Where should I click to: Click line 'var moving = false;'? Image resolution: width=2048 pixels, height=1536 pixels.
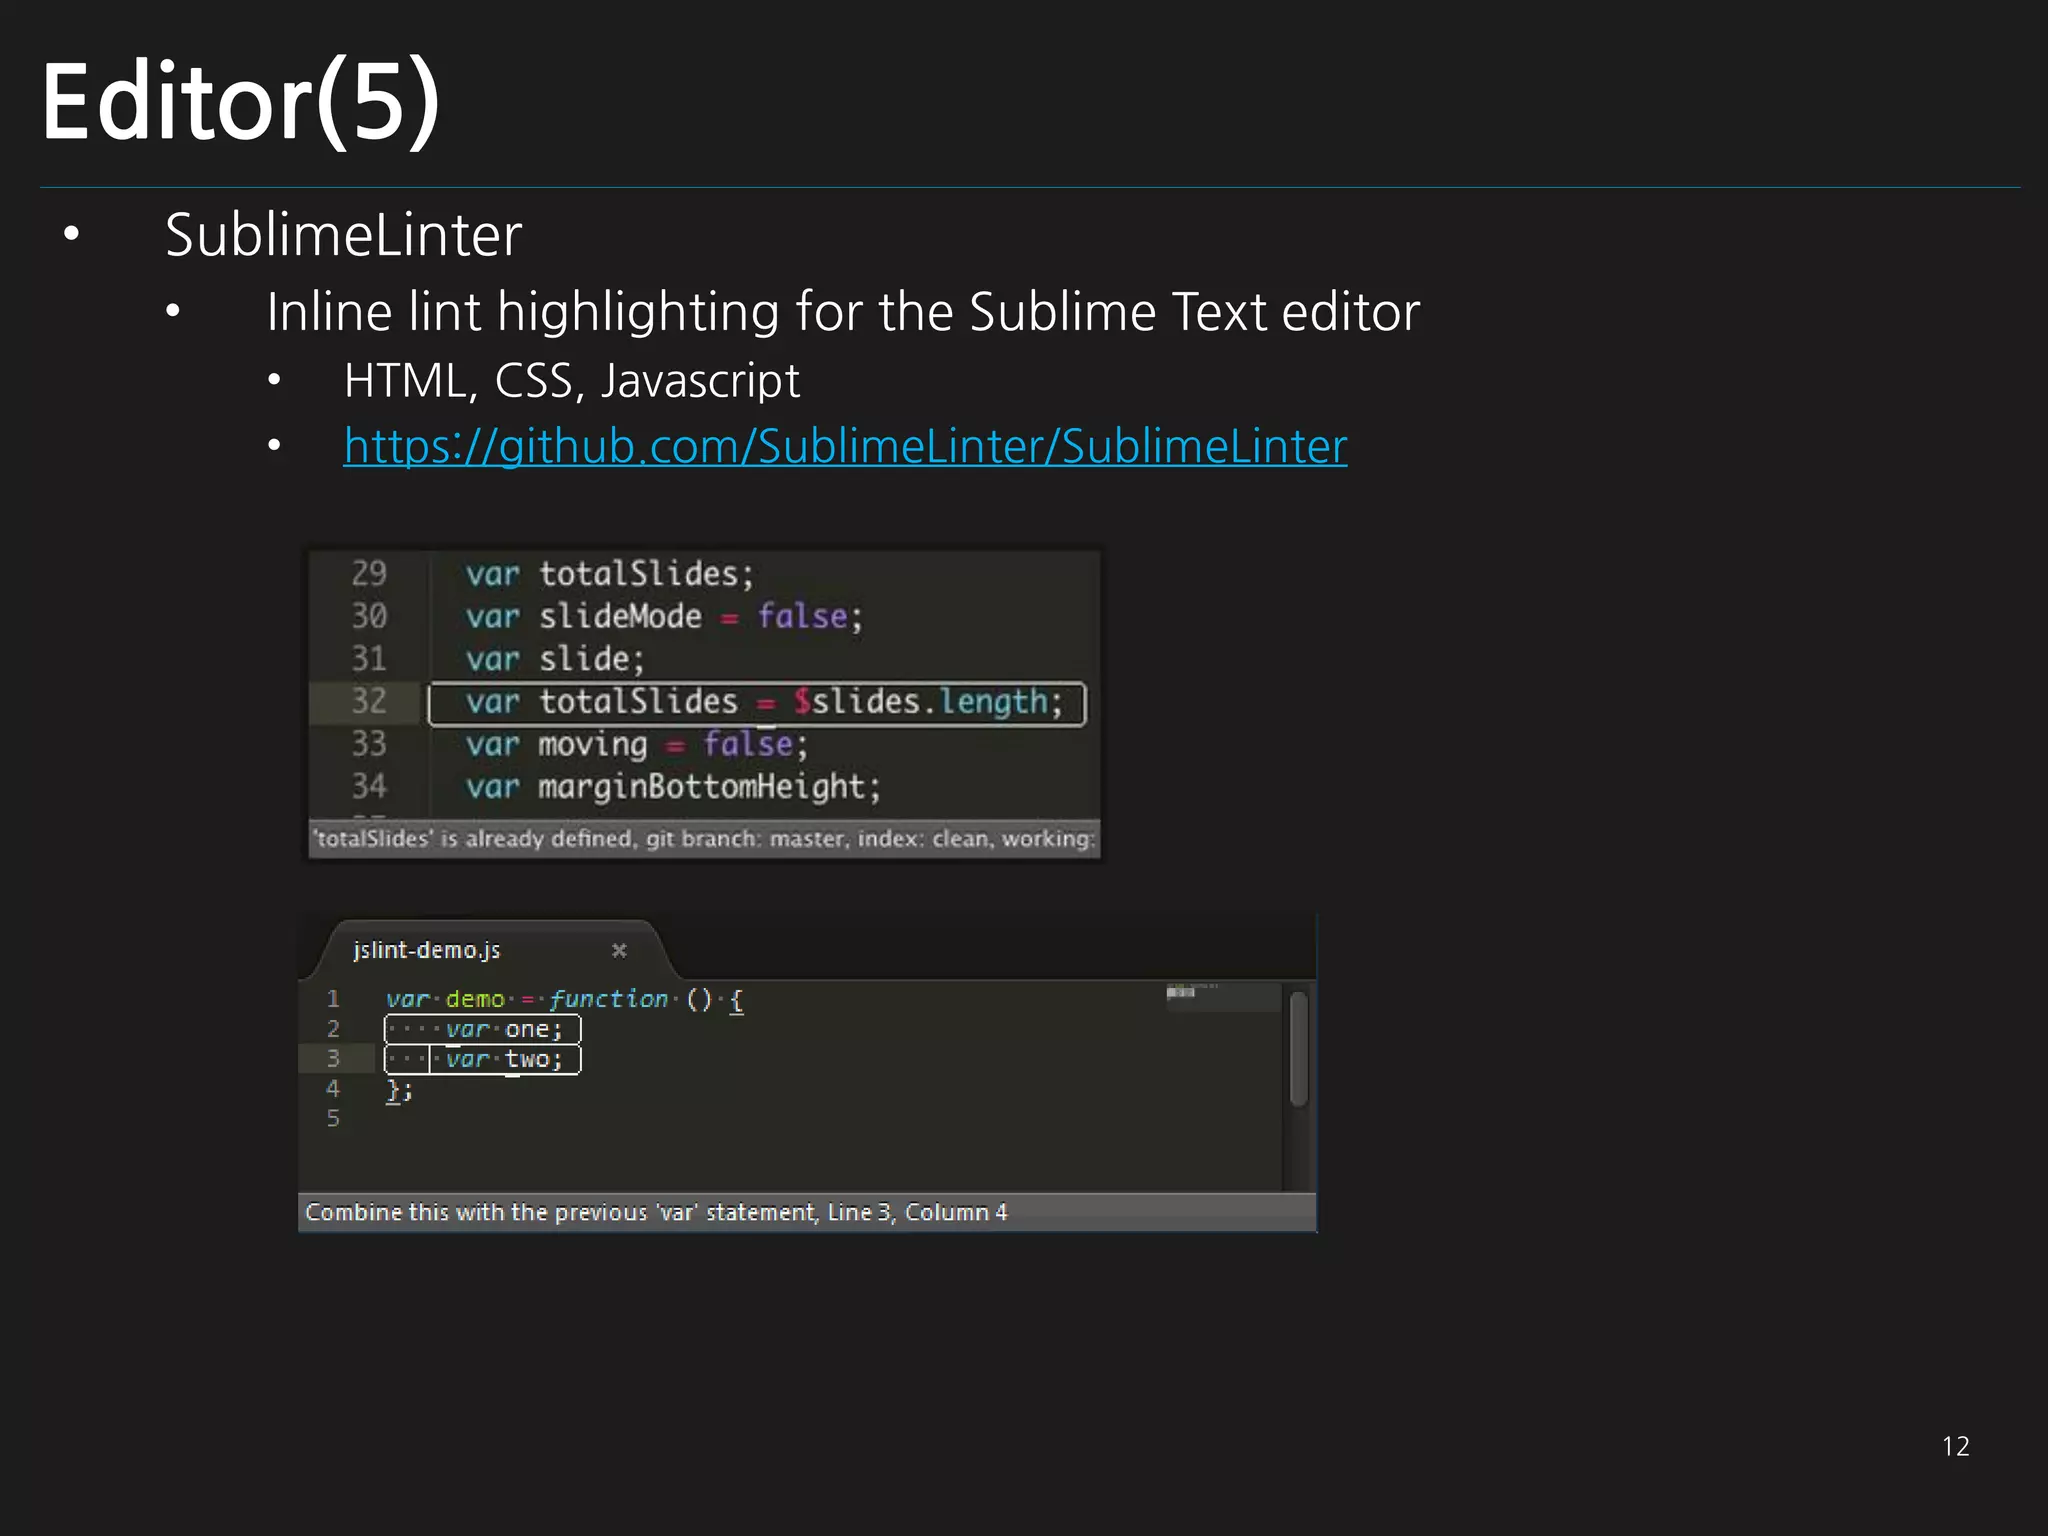636,745
